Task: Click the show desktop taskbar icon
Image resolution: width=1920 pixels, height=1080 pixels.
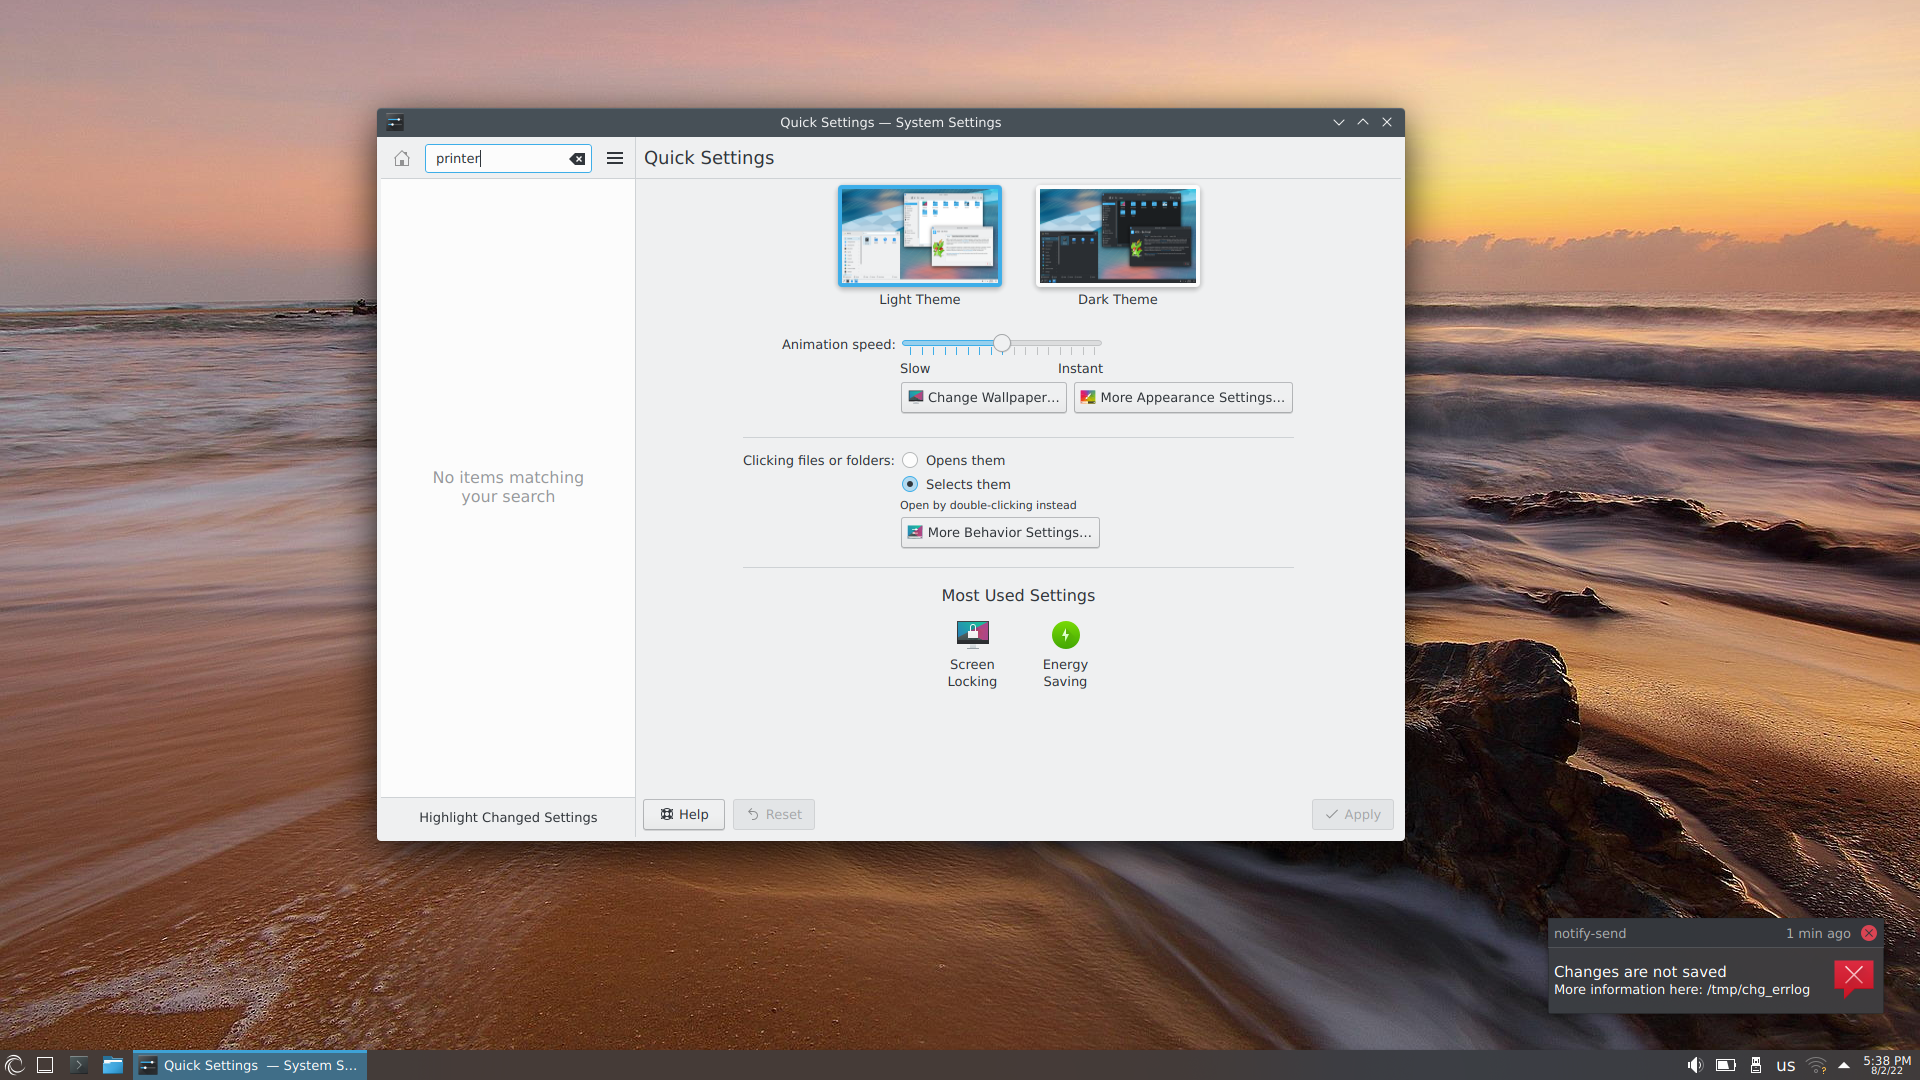Action: 45,1065
